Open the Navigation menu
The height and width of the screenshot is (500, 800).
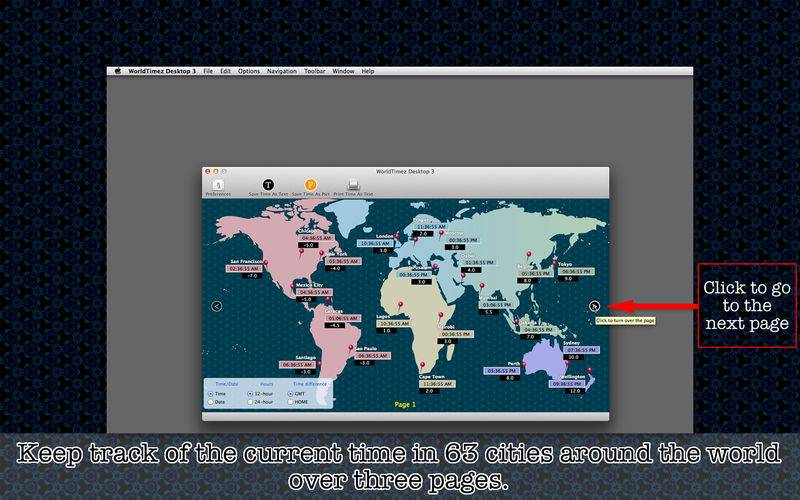pyautogui.click(x=282, y=71)
